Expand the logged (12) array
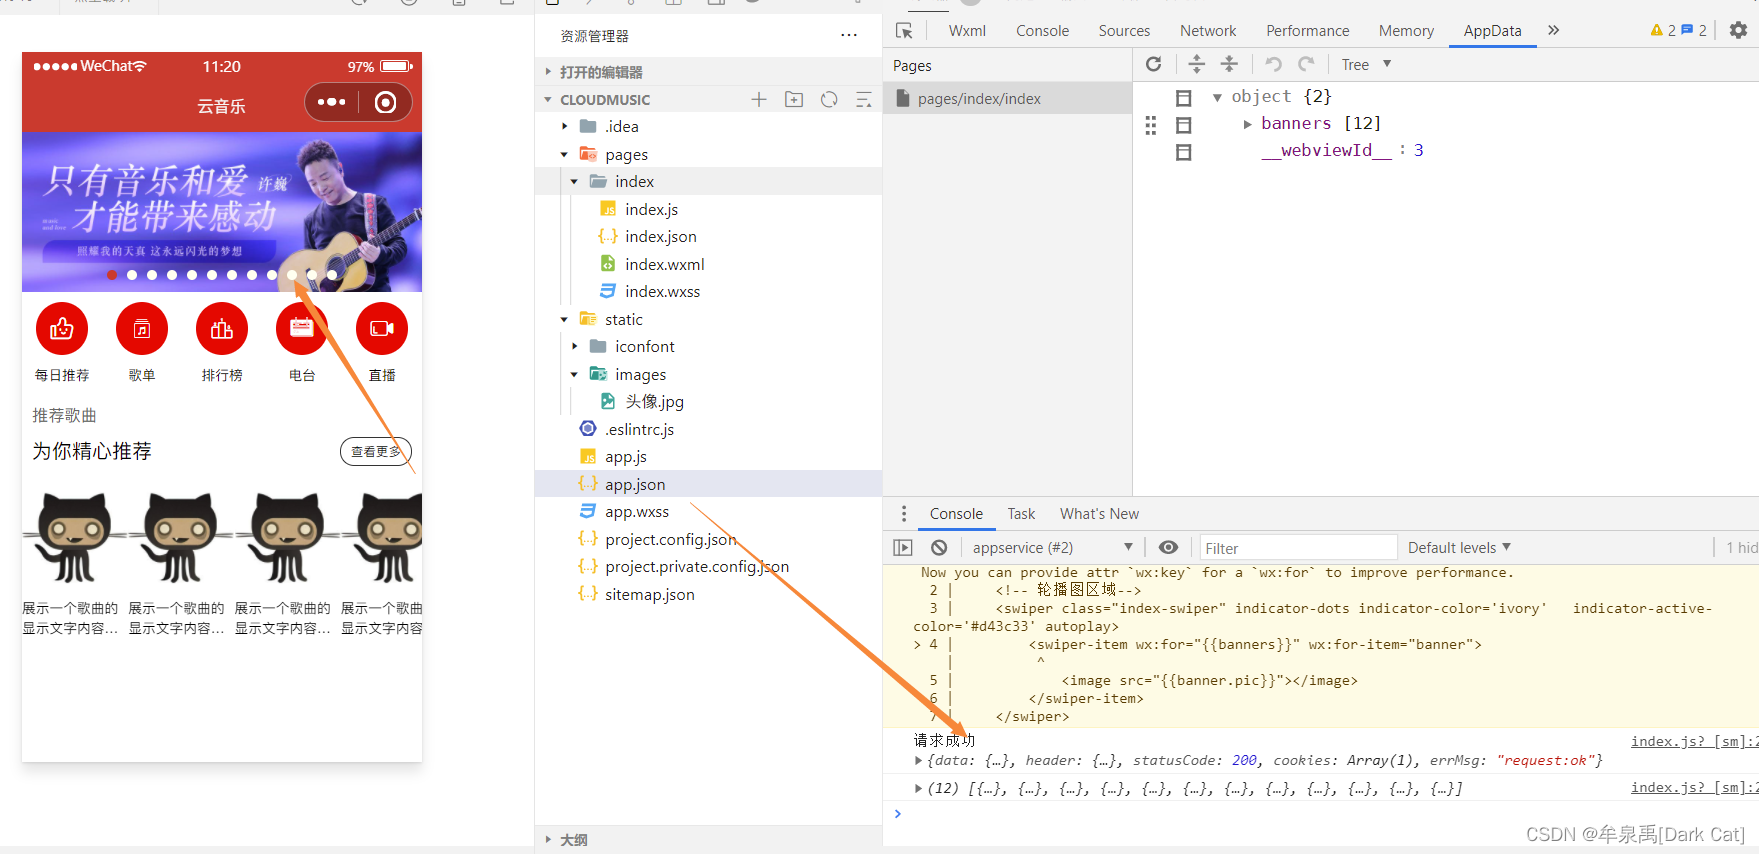Viewport: 1759px width, 854px height. click(918, 789)
